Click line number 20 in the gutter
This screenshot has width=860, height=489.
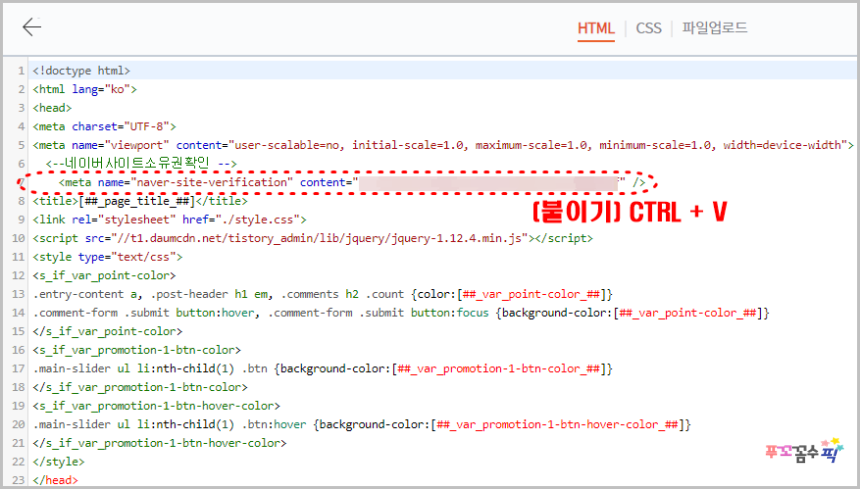18,425
